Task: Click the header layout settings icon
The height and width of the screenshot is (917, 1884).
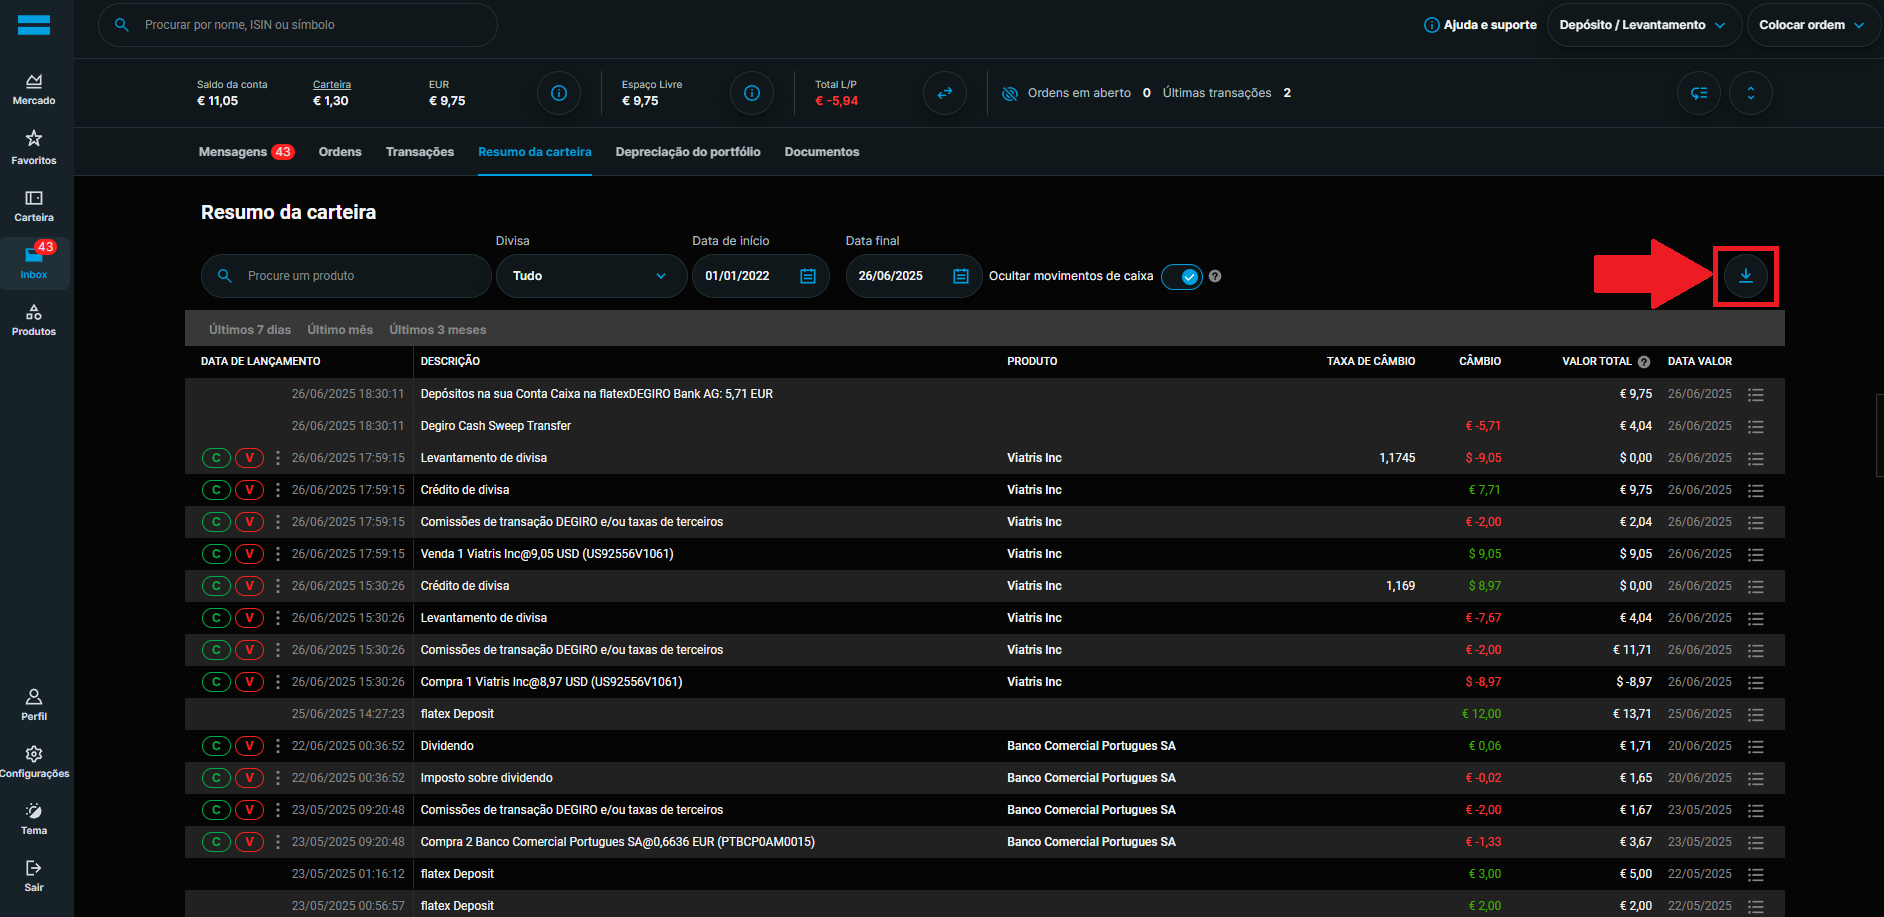Action: 1699,93
